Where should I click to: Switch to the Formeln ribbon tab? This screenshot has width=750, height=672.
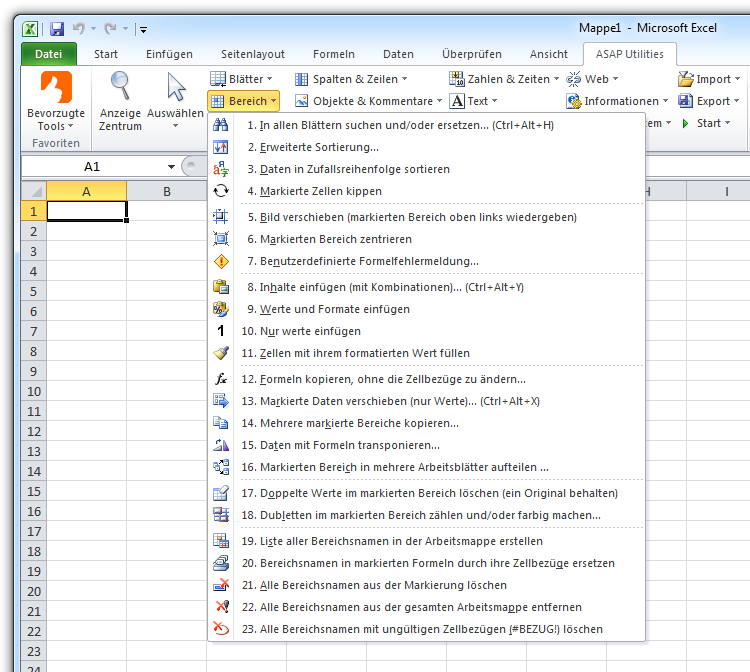(334, 54)
